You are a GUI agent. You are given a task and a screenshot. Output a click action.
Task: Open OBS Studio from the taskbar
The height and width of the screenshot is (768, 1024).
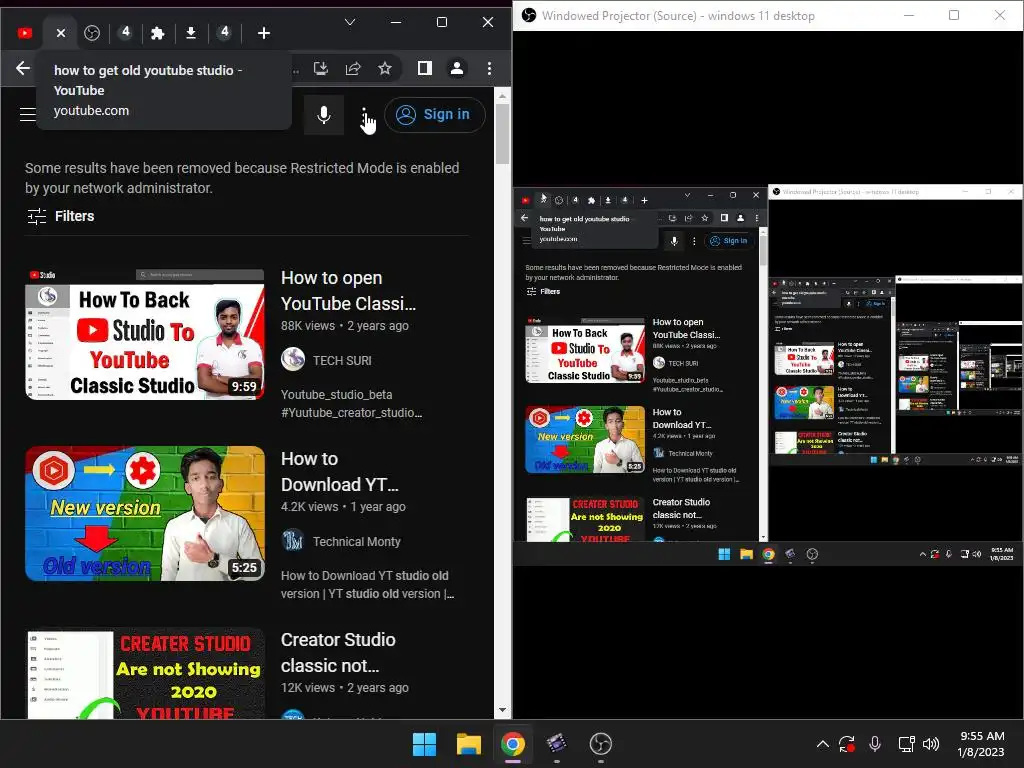pyautogui.click(x=601, y=744)
